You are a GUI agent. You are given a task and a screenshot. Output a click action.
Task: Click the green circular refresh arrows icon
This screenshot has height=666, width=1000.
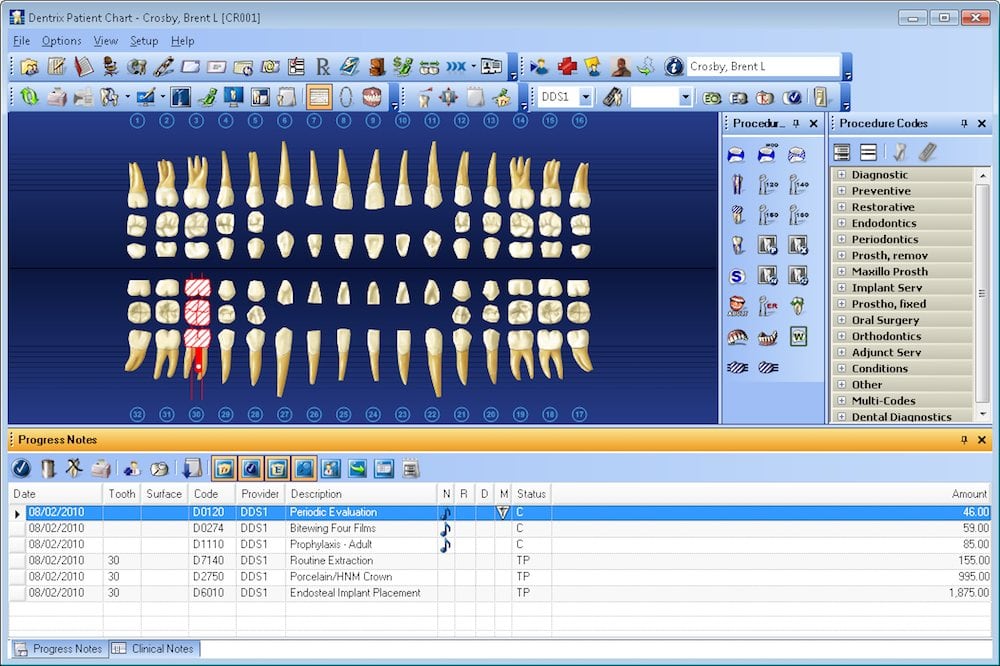(29, 97)
